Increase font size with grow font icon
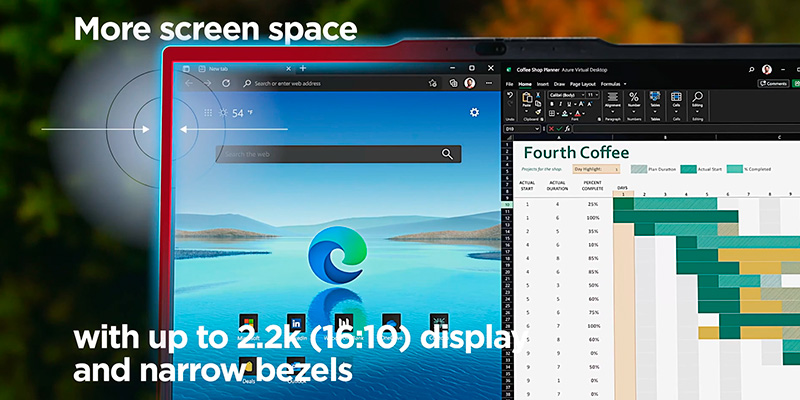The height and width of the screenshot is (400, 800). coord(581,104)
